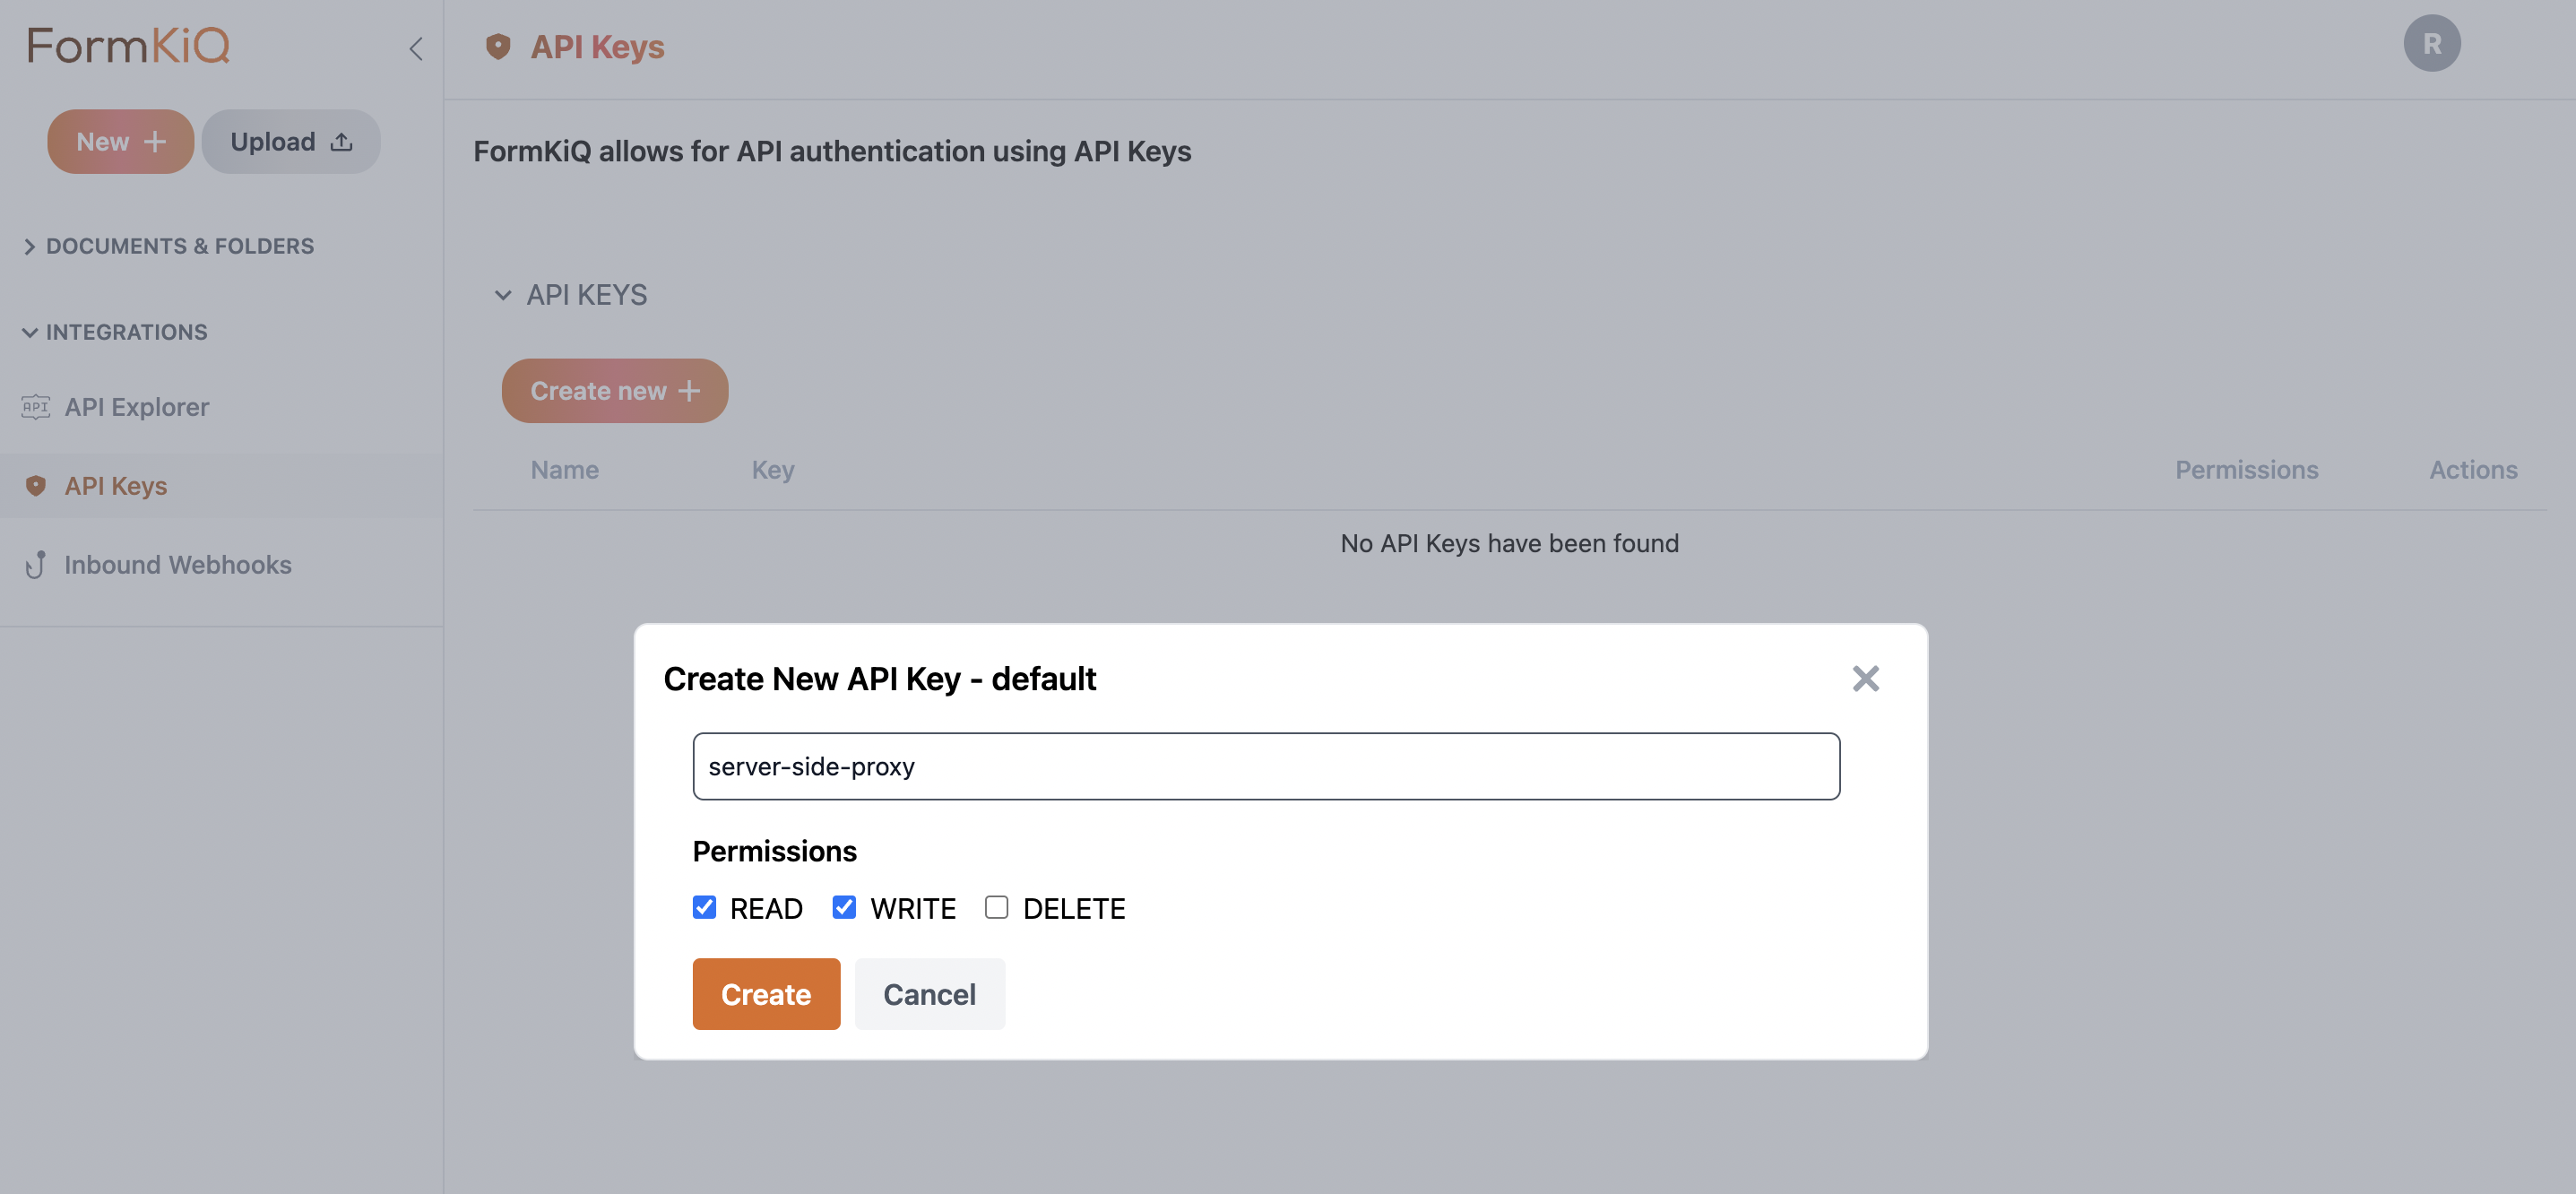Toggle the READ permission checkbox
The width and height of the screenshot is (2576, 1194).
(x=704, y=907)
